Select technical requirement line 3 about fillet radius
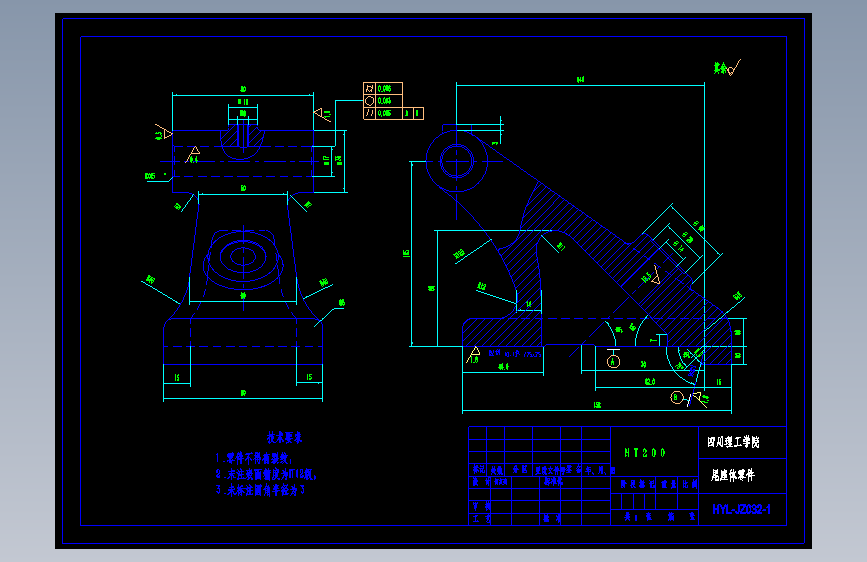867x562 pixels. tap(260, 490)
